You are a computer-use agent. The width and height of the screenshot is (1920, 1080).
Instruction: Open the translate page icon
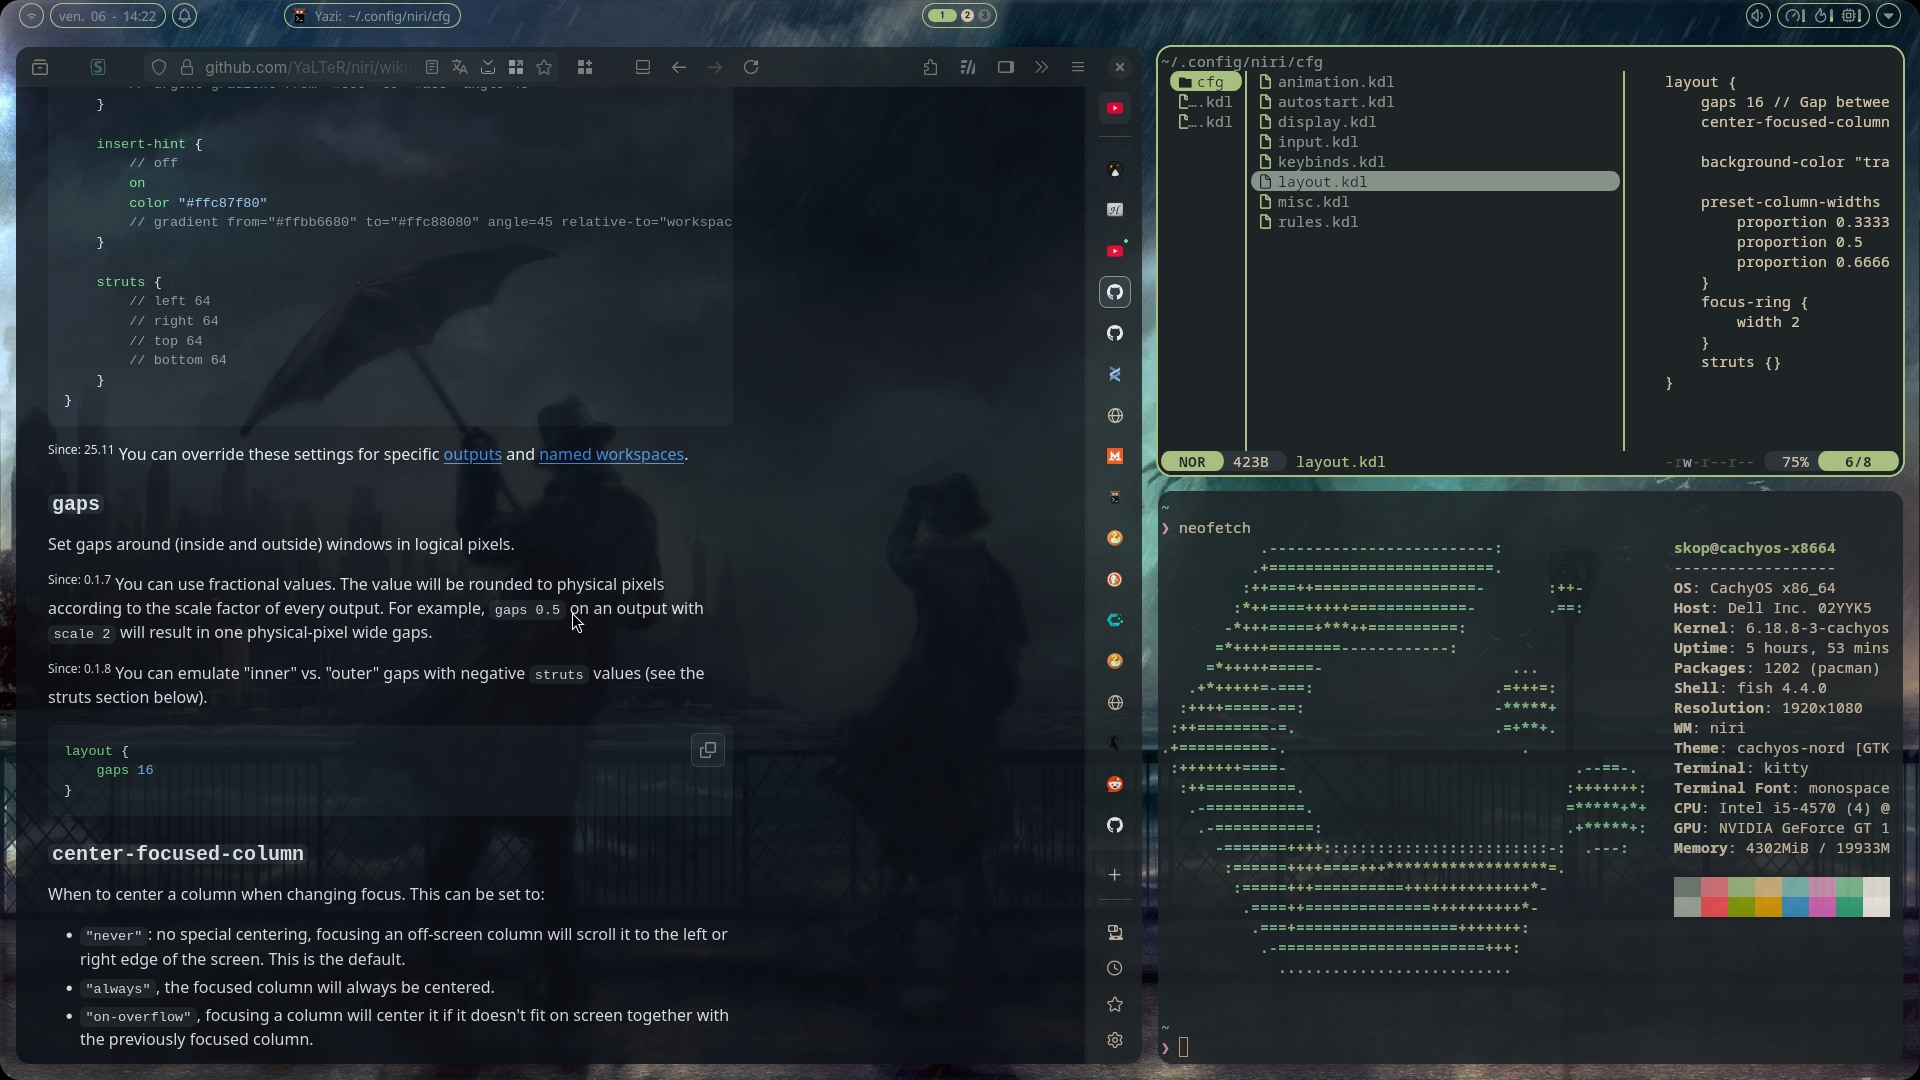(460, 67)
